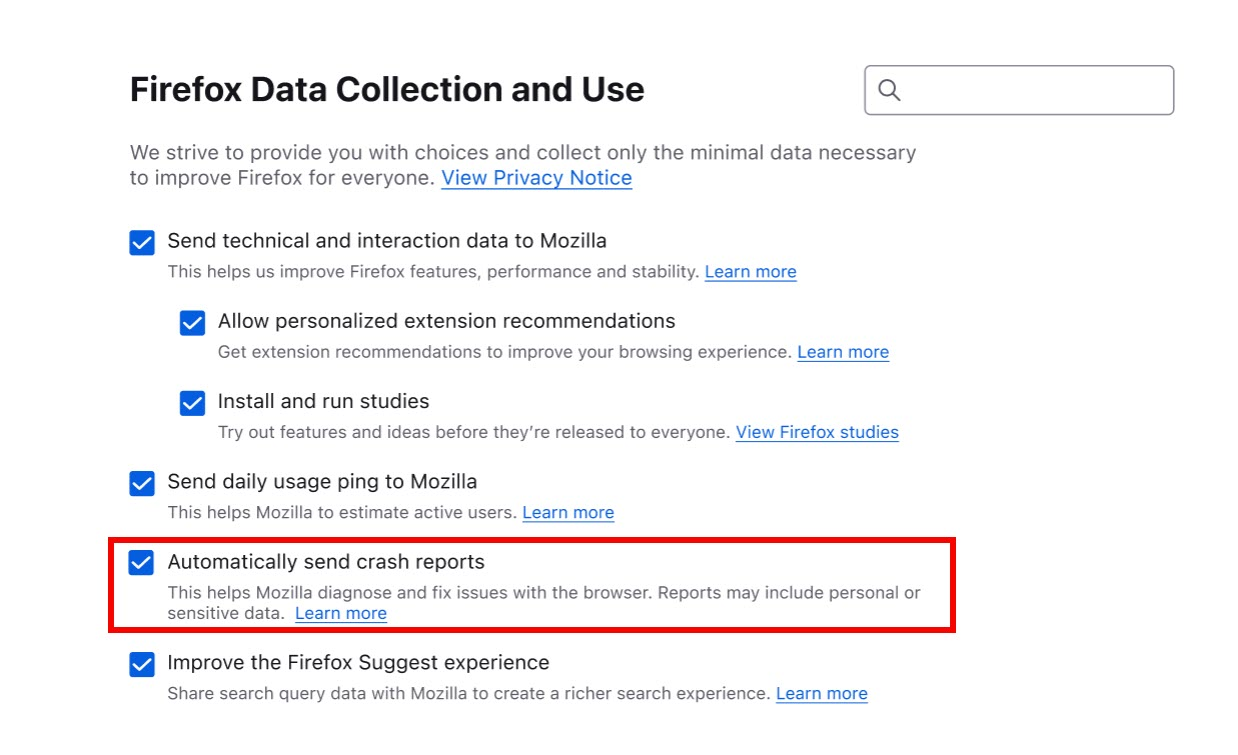Toggle Improve the Firefox Suggest experience
This screenshot has height=755, width=1238.
(141, 663)
